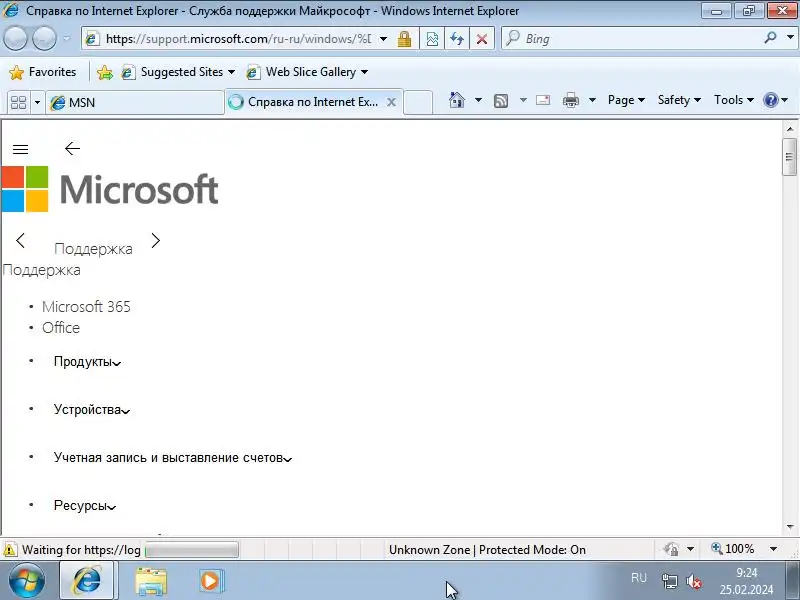Open the Page menu
Screen dimensions: 800x600
(626, 100)
